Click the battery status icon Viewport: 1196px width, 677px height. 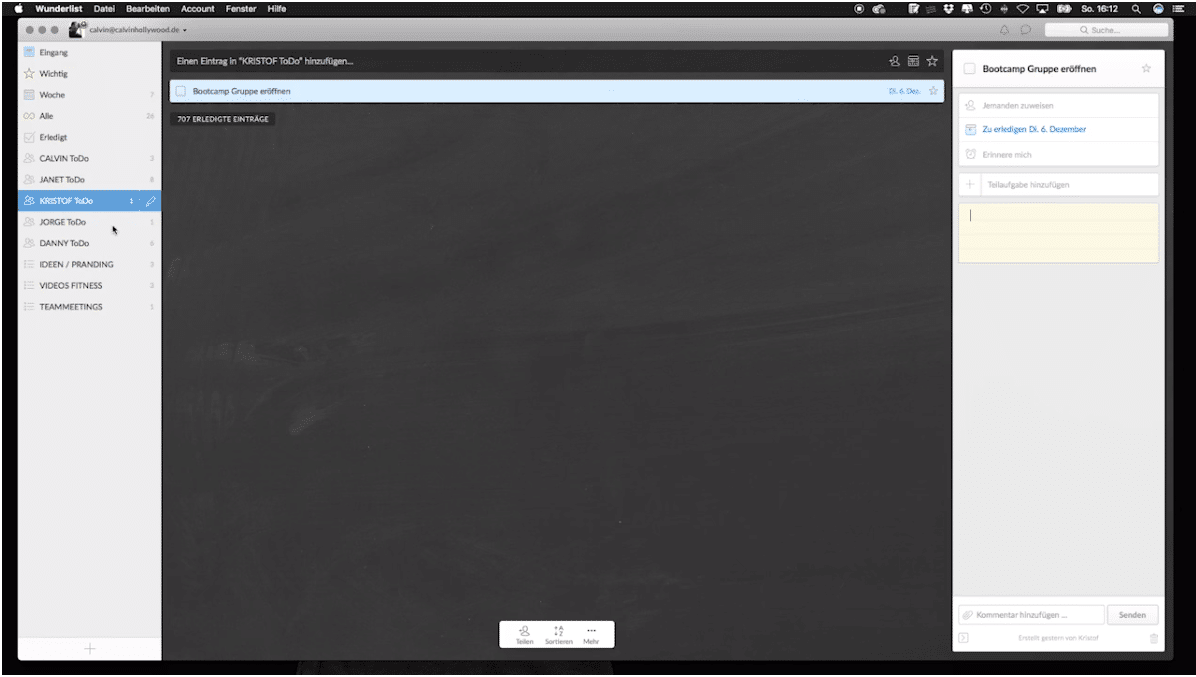(1064, 8)
